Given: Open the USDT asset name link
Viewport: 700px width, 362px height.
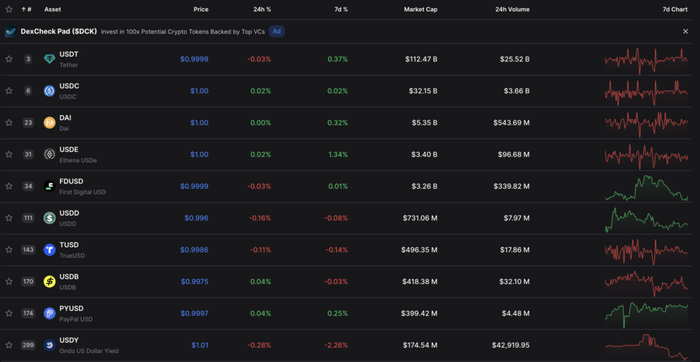Looking at the screenshot, I should (69, 54).
